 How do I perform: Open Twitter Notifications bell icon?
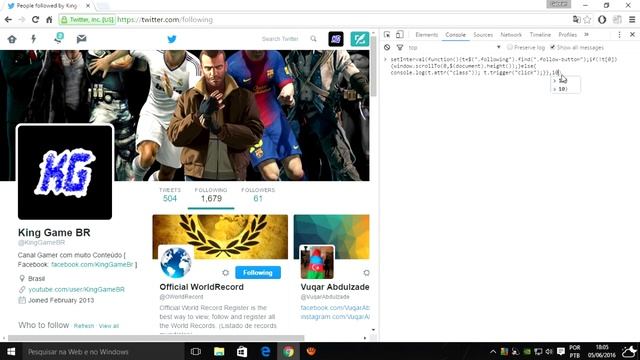pyautogui.click(x=59, y=38)
